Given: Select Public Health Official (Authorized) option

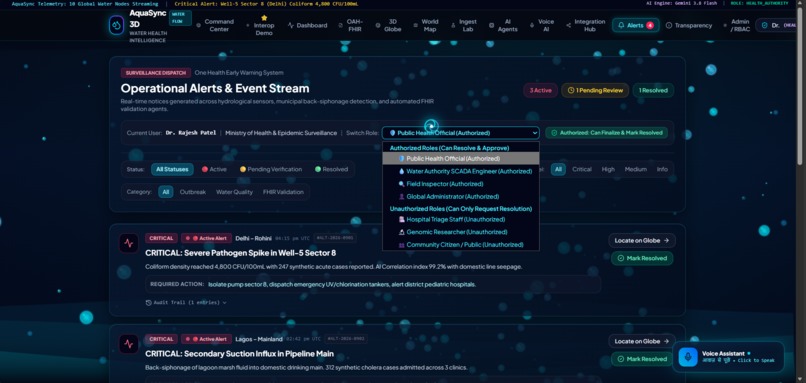Looking at the screenshot, I should click(461, 158).
